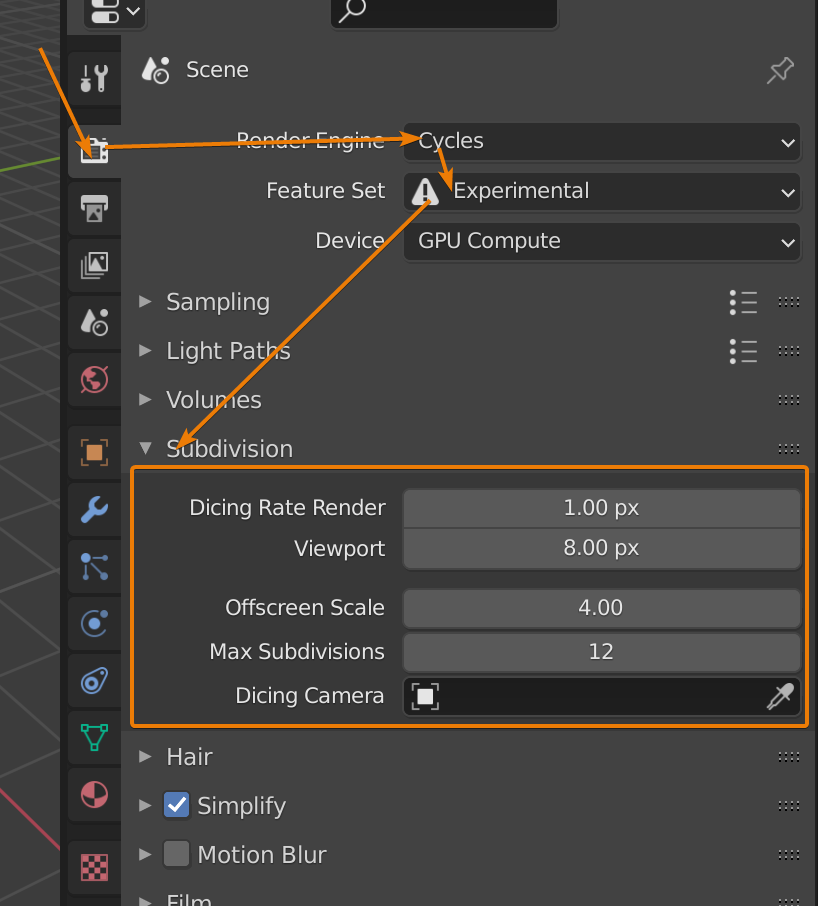Open the Render Properties tab icon
The image size is (818, 906).
point(94,151)
